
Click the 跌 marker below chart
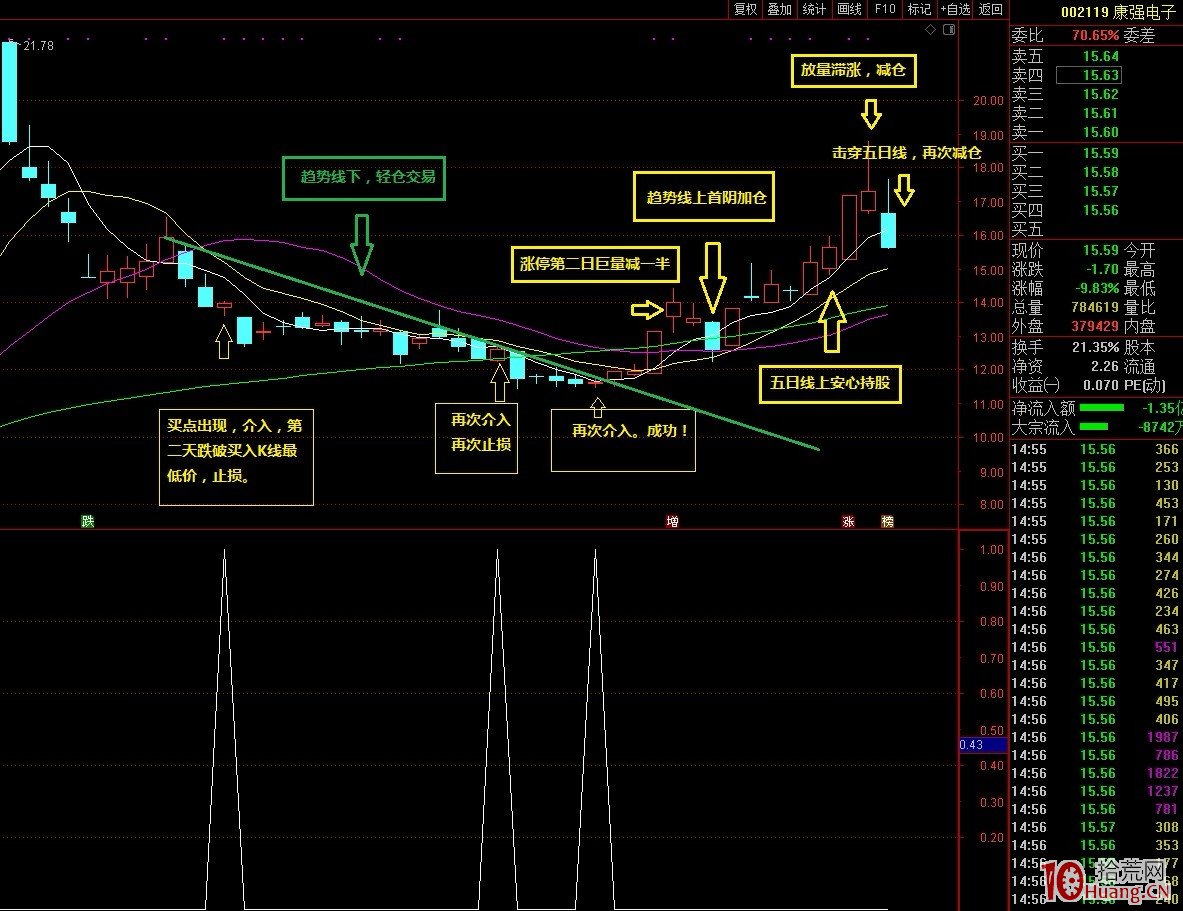click(x=88, y=521)
